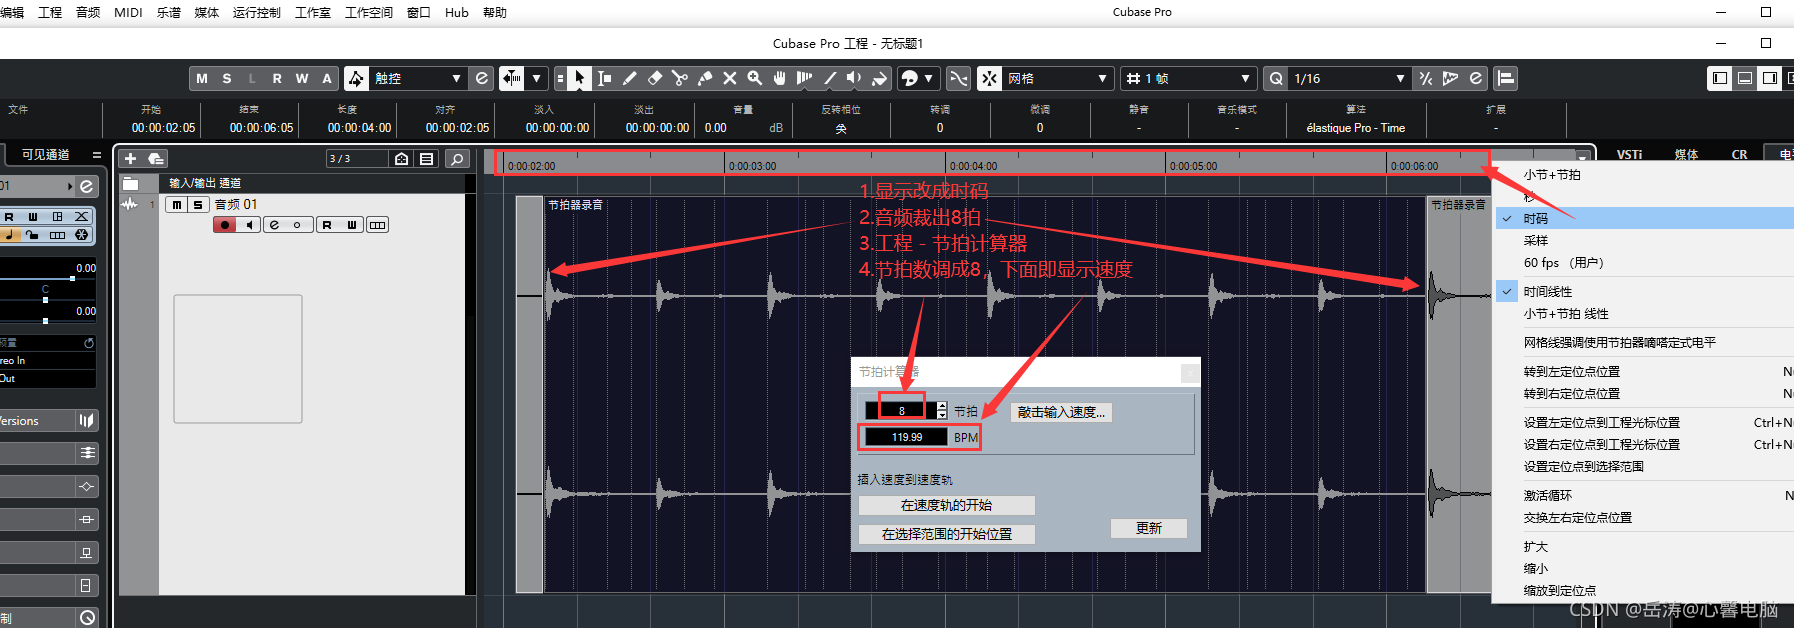
Task: Click the 敲击输入速度 button
Action: (1061, 412)
